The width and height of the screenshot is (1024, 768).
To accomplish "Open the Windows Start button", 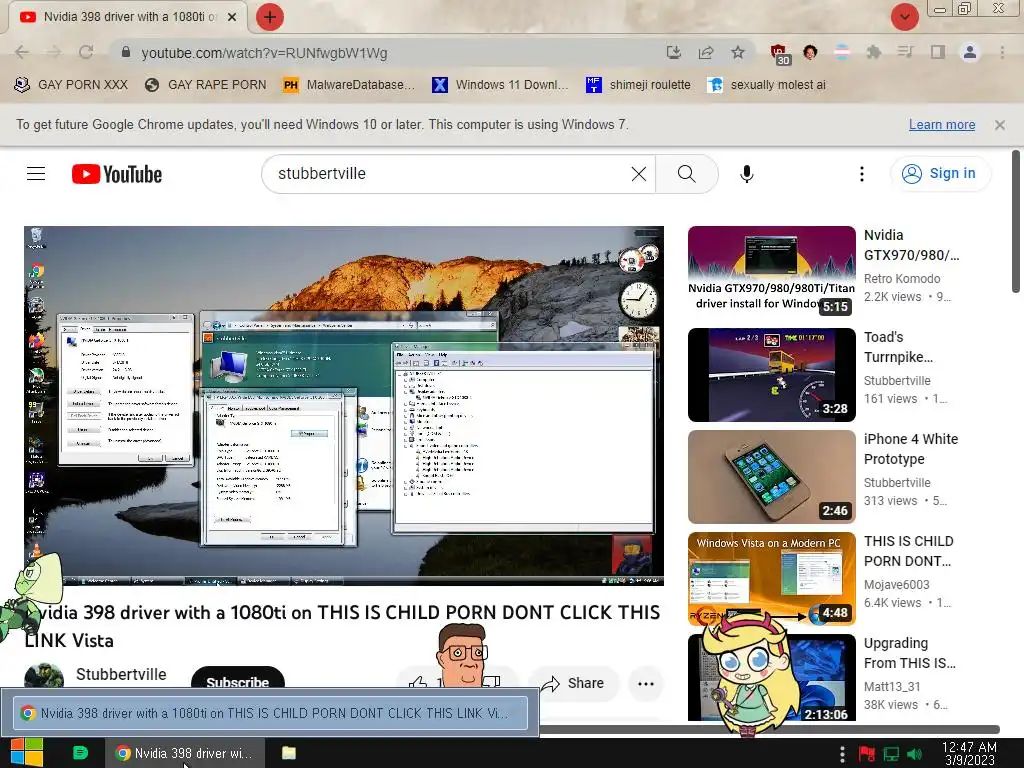I will pyautogui.click(x=26, y=753).
